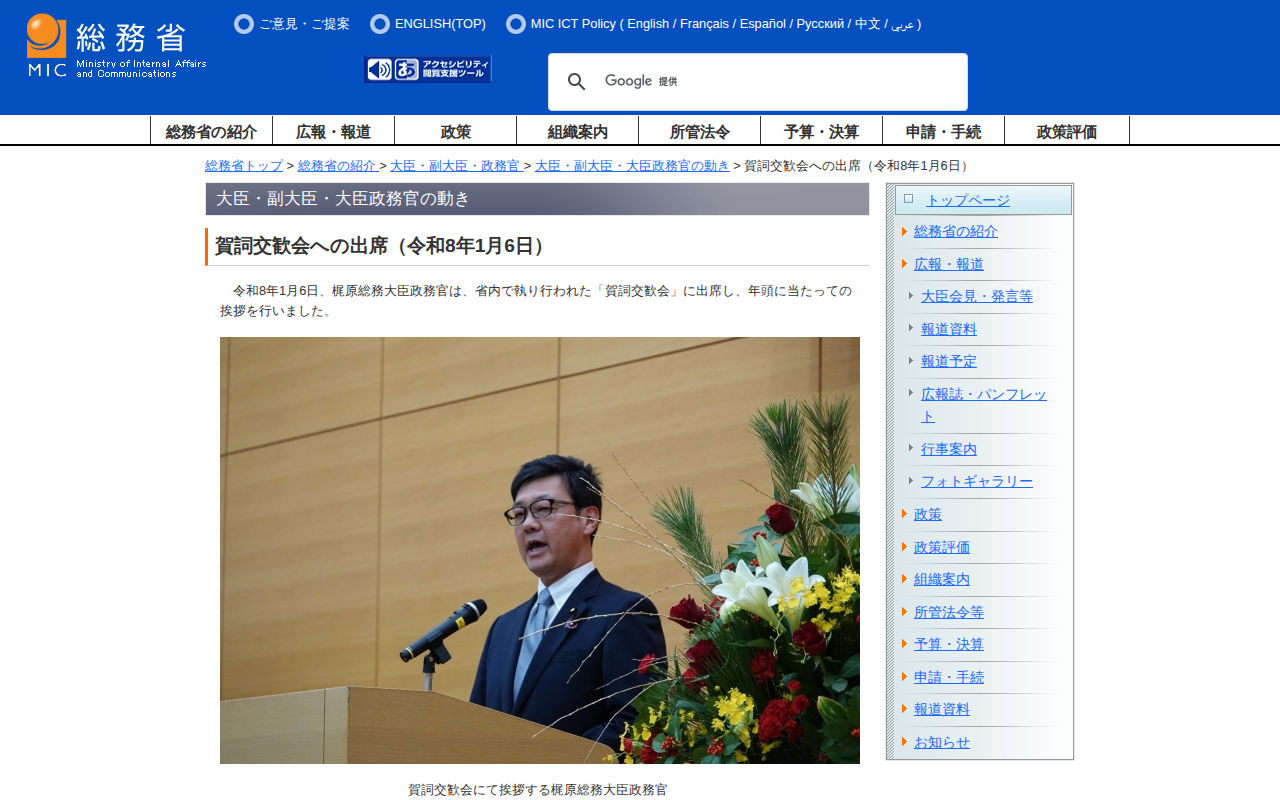Image resolution: width=1280 pixels, height=800 pixels.
Task: Click the 大臣・副大臣・大臣政務官の動き breadcrumb link
Action: click(632, 166)
